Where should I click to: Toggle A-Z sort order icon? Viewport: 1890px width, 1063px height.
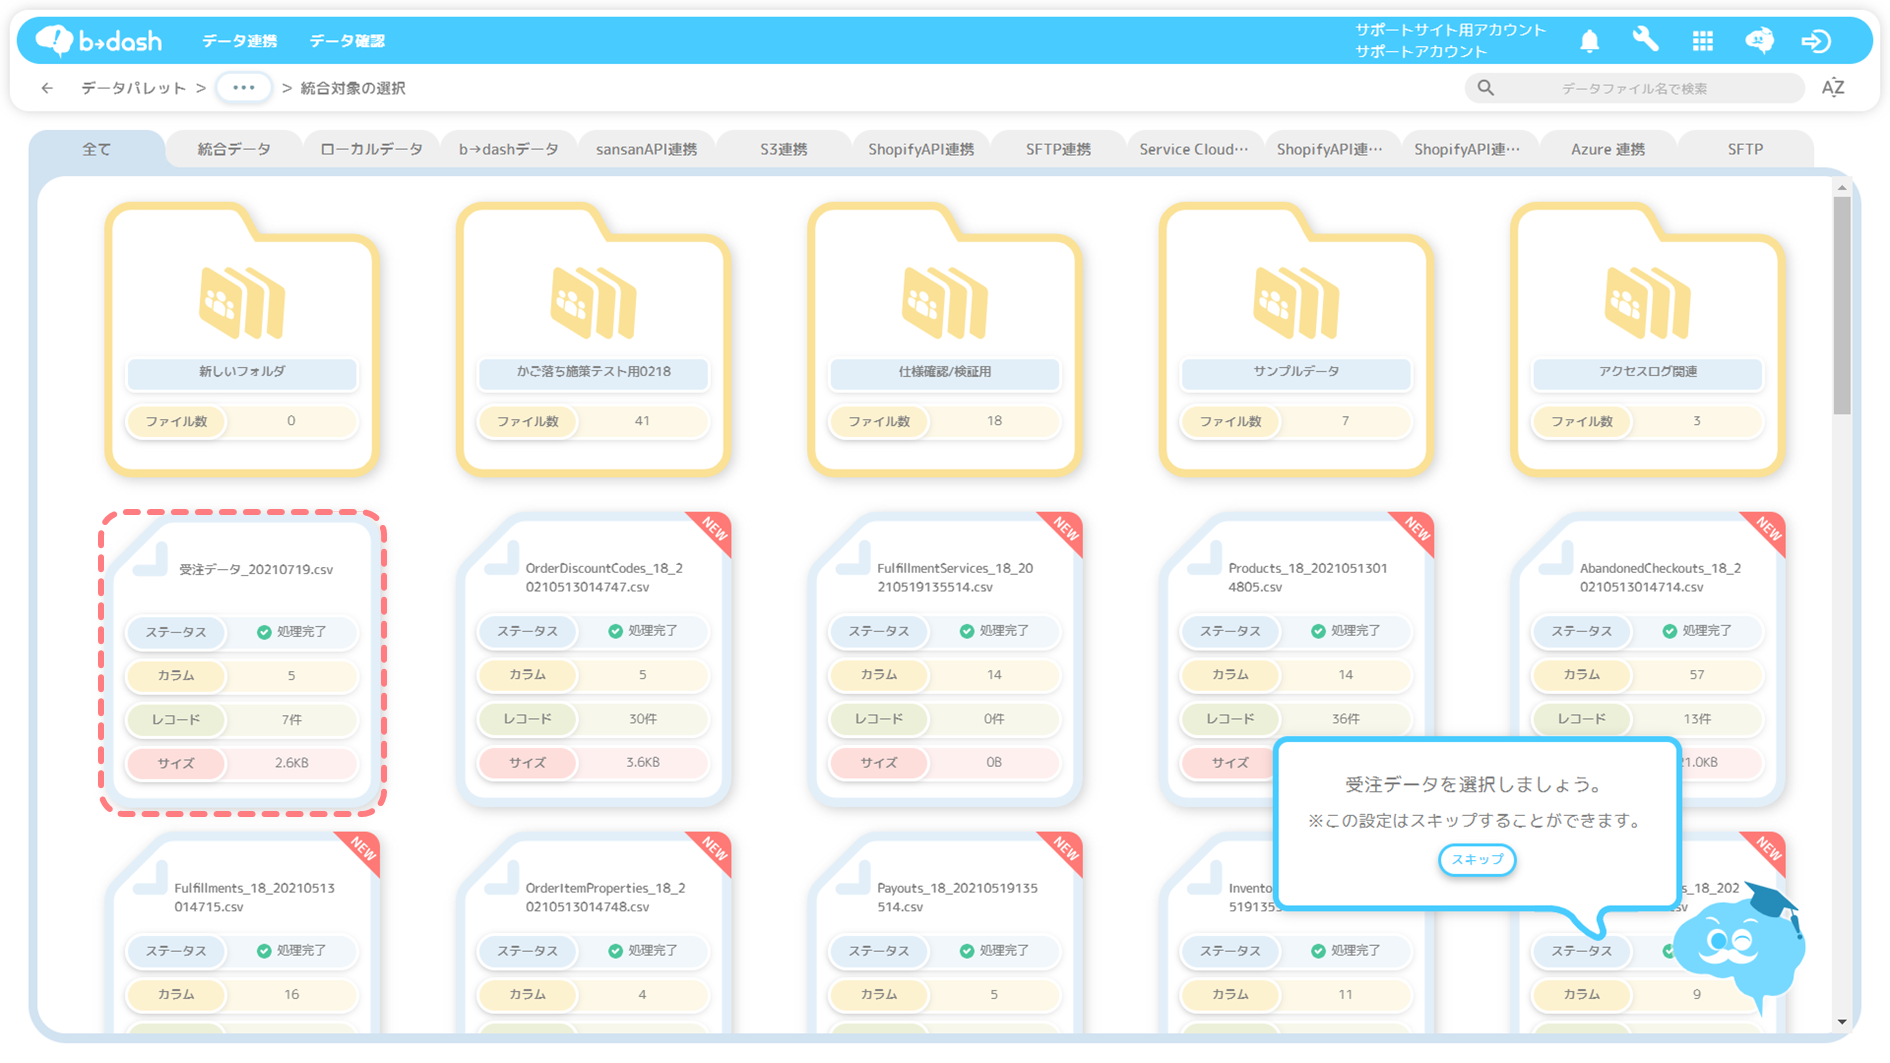pos(1833,88)
